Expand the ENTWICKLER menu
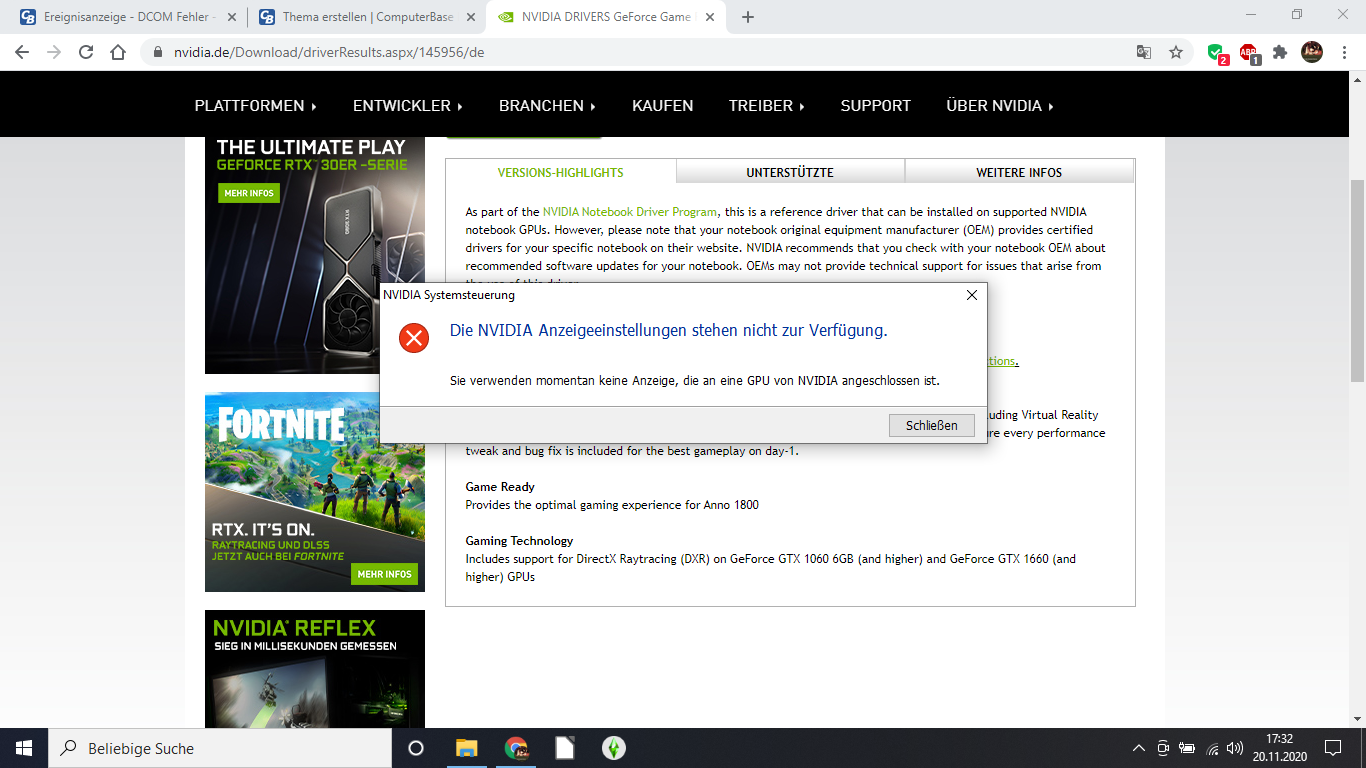This screenshot has width=1366, height=768. [408, 105]
